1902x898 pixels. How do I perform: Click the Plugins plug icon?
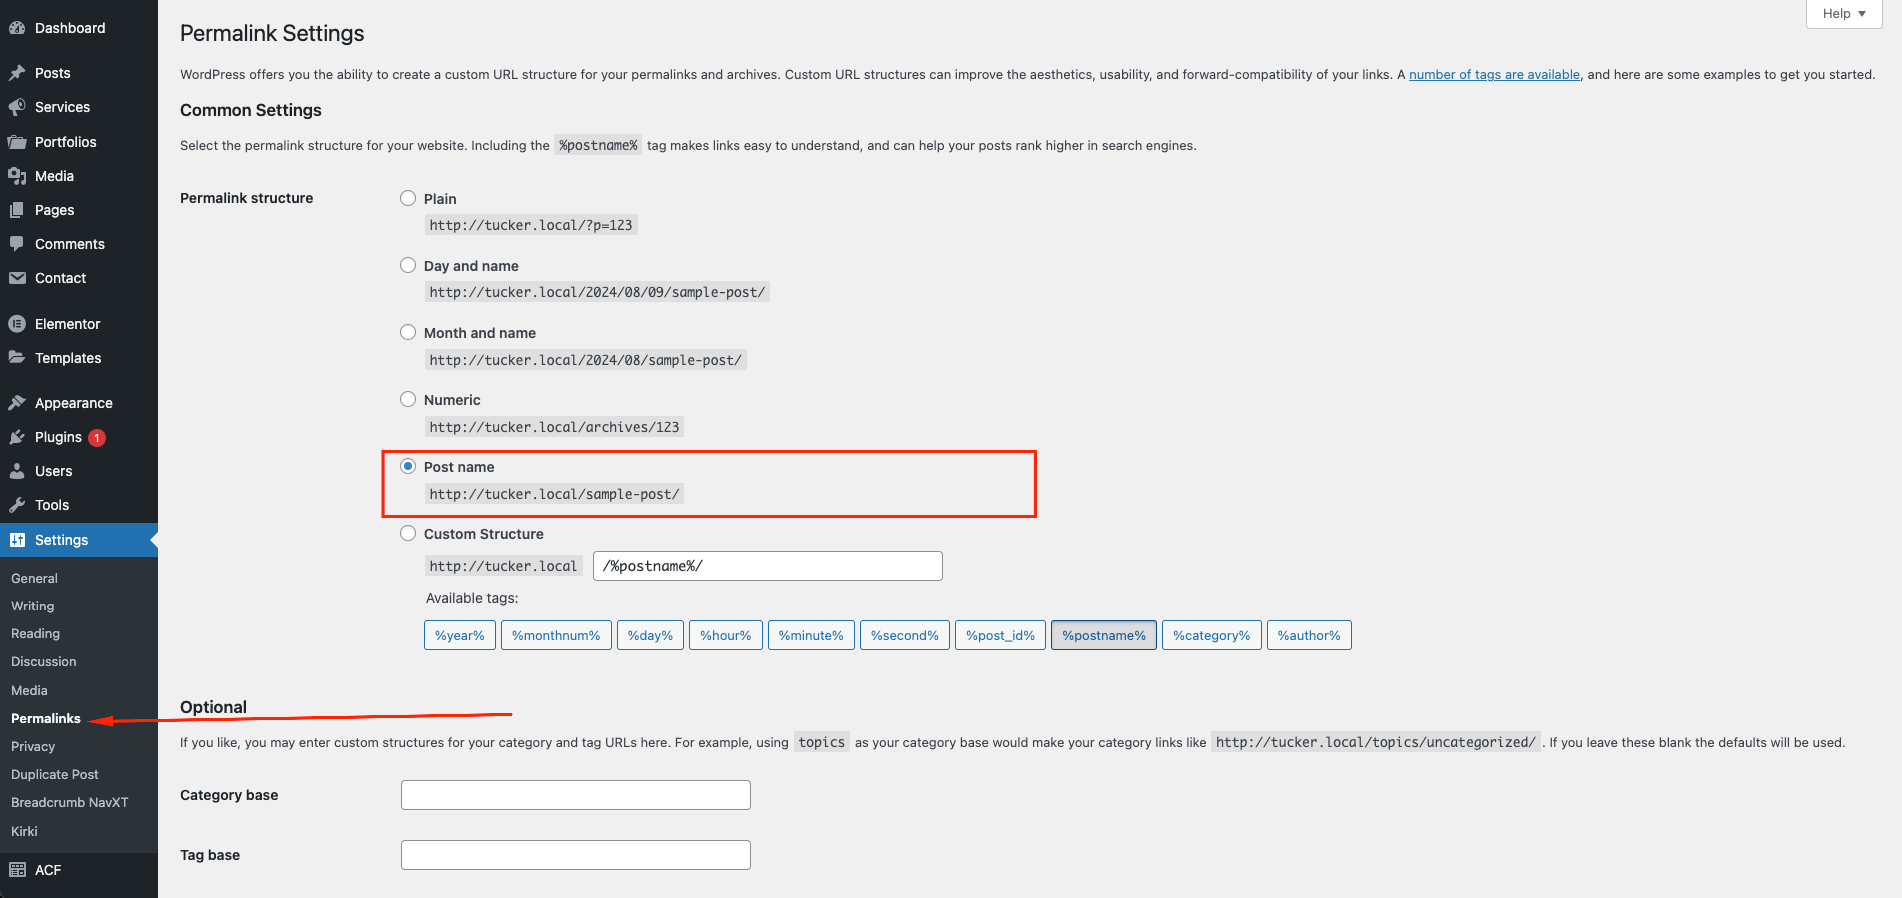click(17, 437)
